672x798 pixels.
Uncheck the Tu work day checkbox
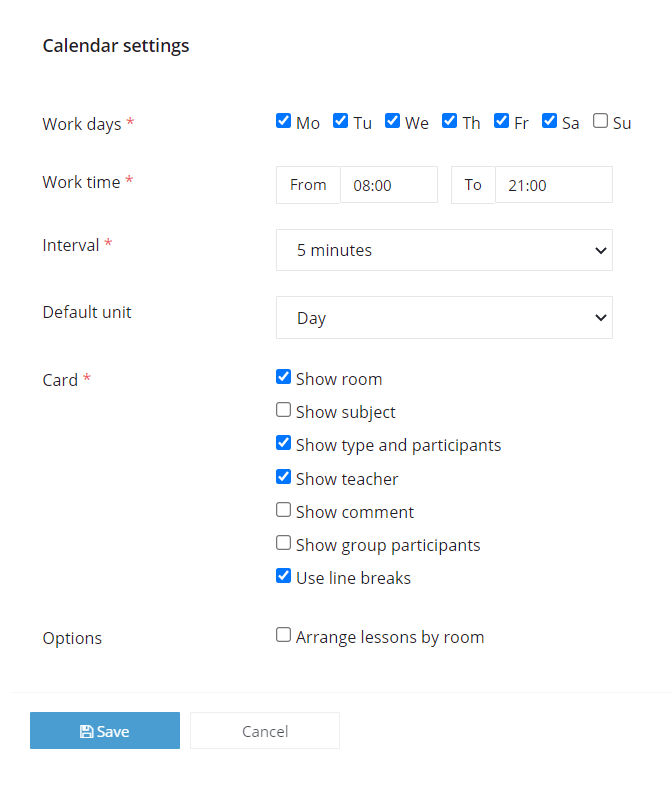341,121
